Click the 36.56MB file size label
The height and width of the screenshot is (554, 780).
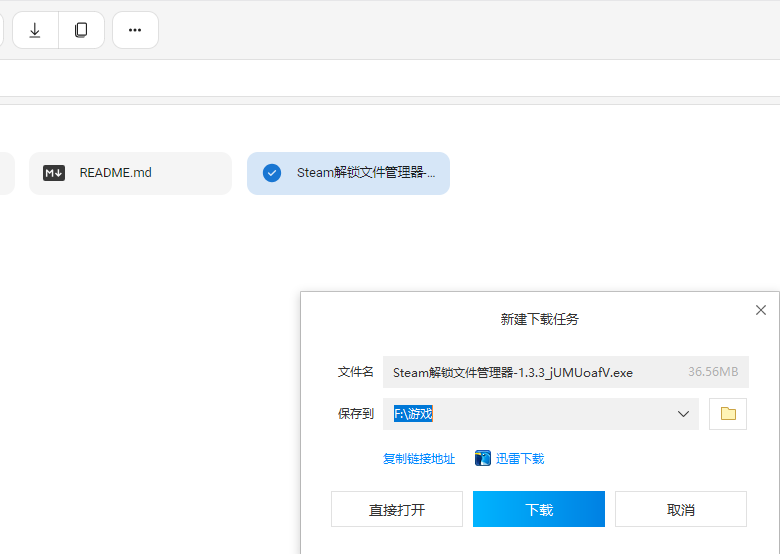[713, 372]
